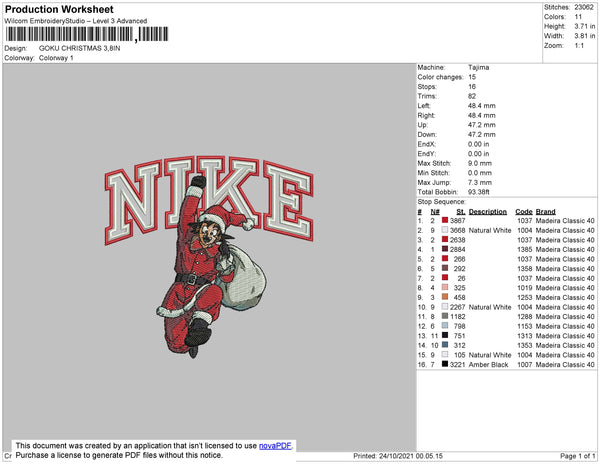Click the novaPDF hyperlink in the notice

pyautogui.click(x=277, y=447)
